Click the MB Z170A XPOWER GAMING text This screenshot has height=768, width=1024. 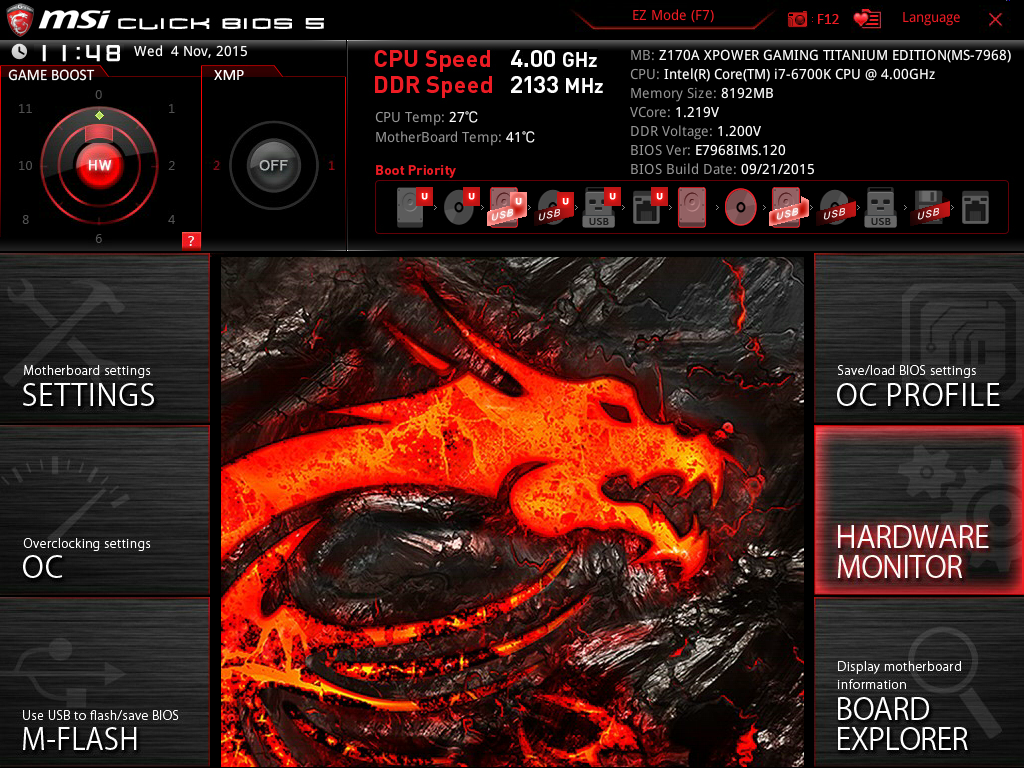coord(820,56)
